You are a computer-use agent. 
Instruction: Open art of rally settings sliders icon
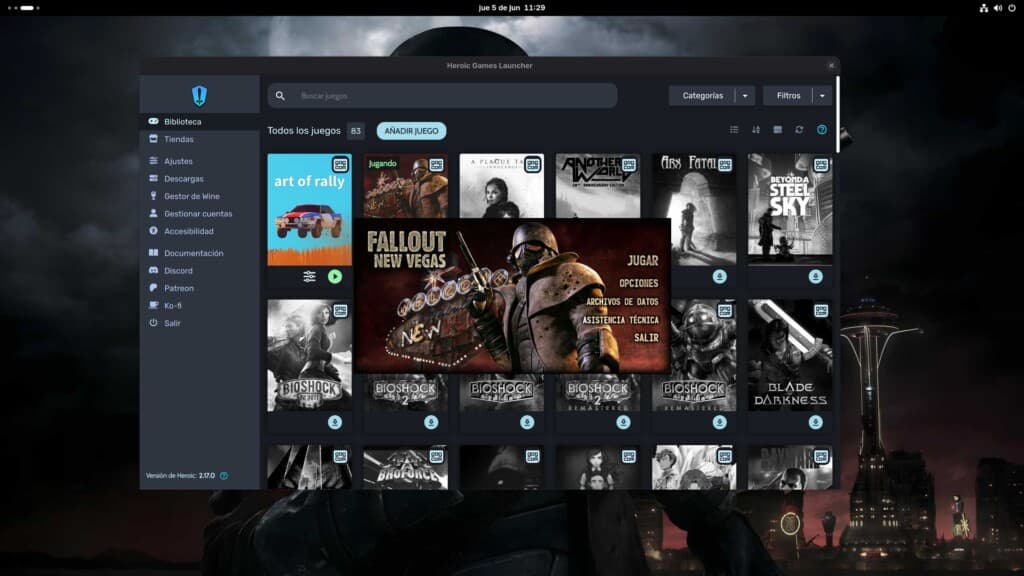[310, 276]
